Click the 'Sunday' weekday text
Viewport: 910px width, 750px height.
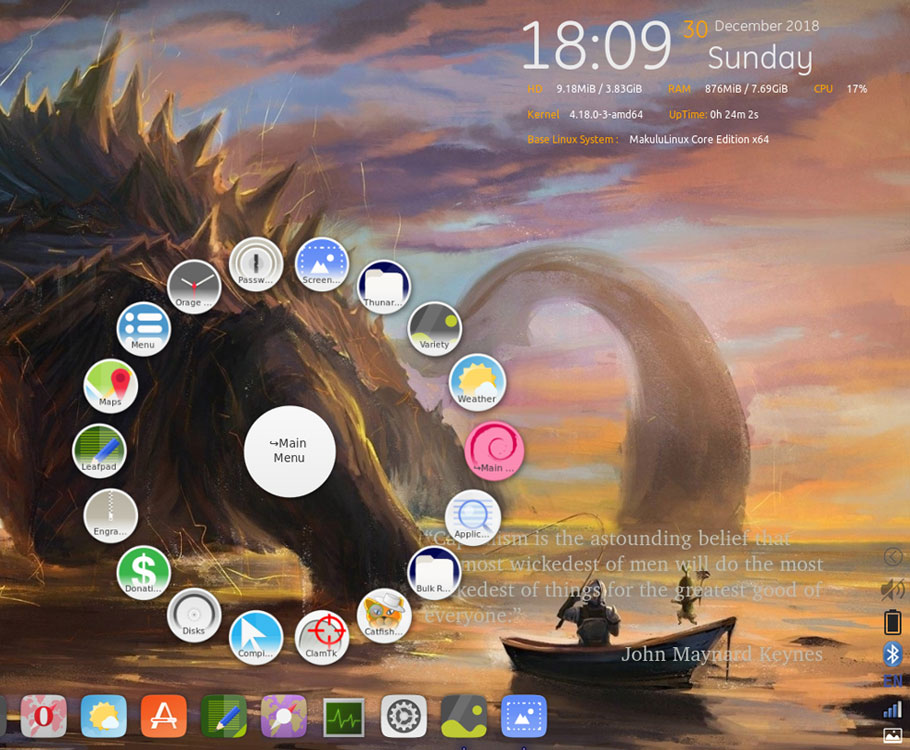760,59
